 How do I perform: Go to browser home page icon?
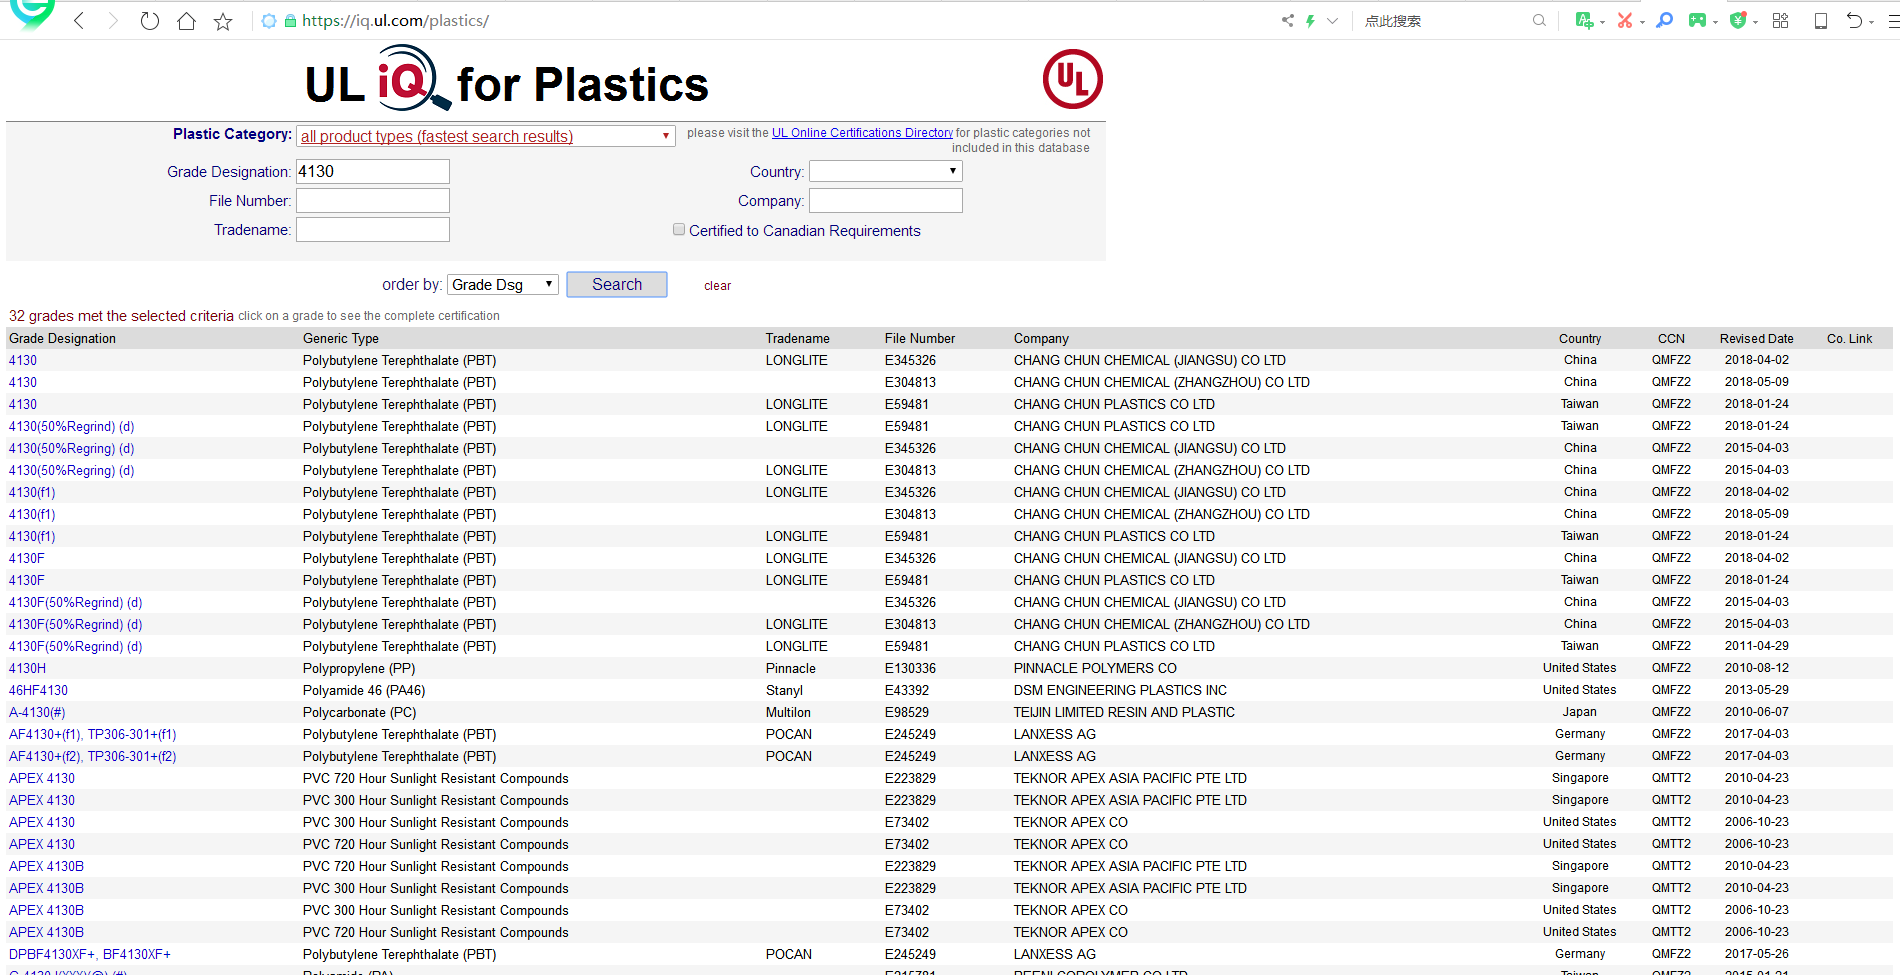pos(186,21)
